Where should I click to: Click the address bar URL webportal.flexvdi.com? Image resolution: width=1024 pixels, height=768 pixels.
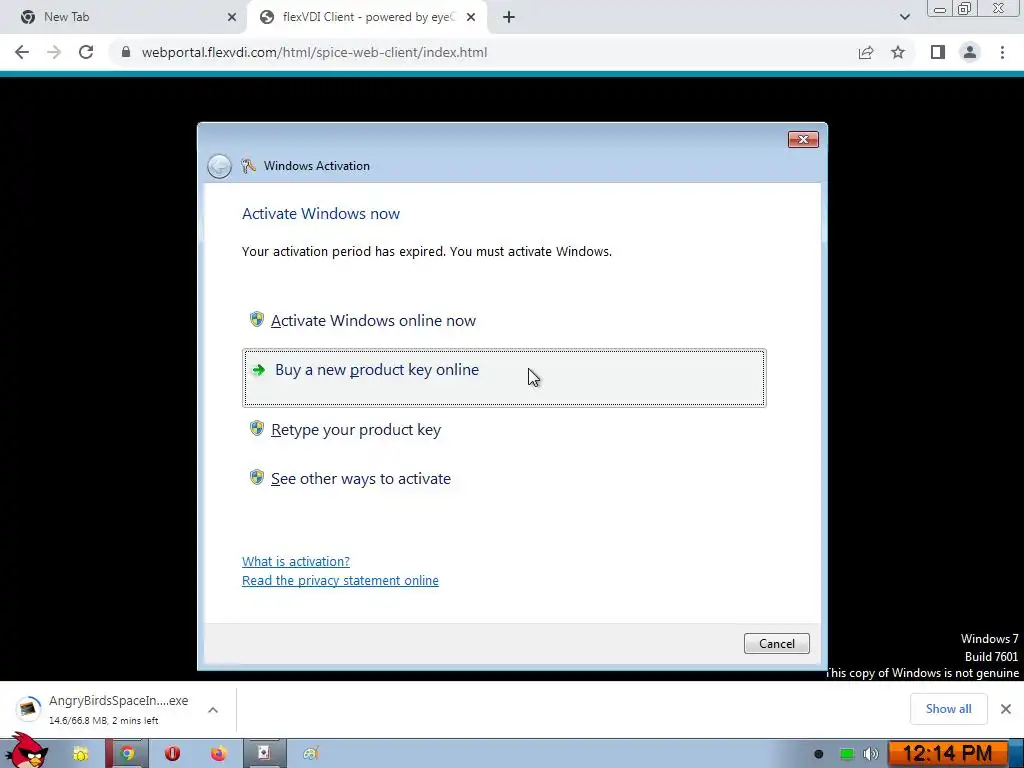coord(314,52)
